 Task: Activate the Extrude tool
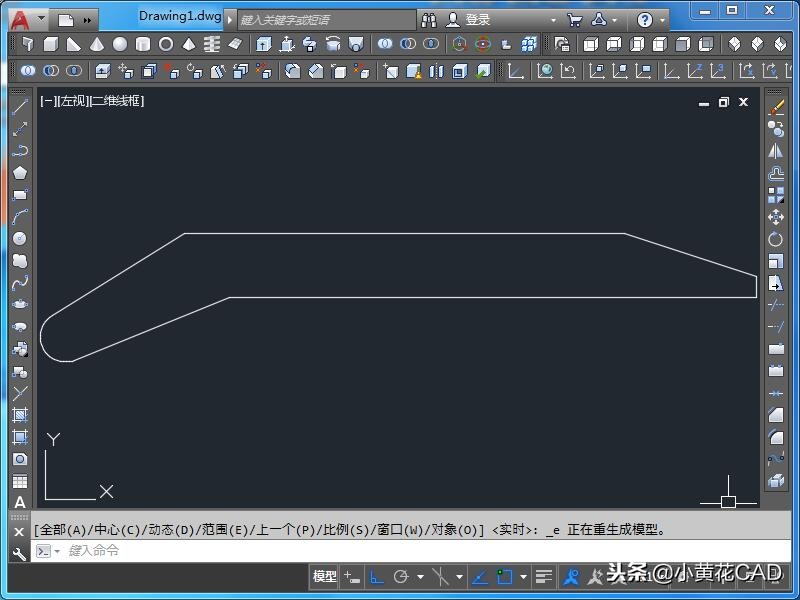coord(263,44)
